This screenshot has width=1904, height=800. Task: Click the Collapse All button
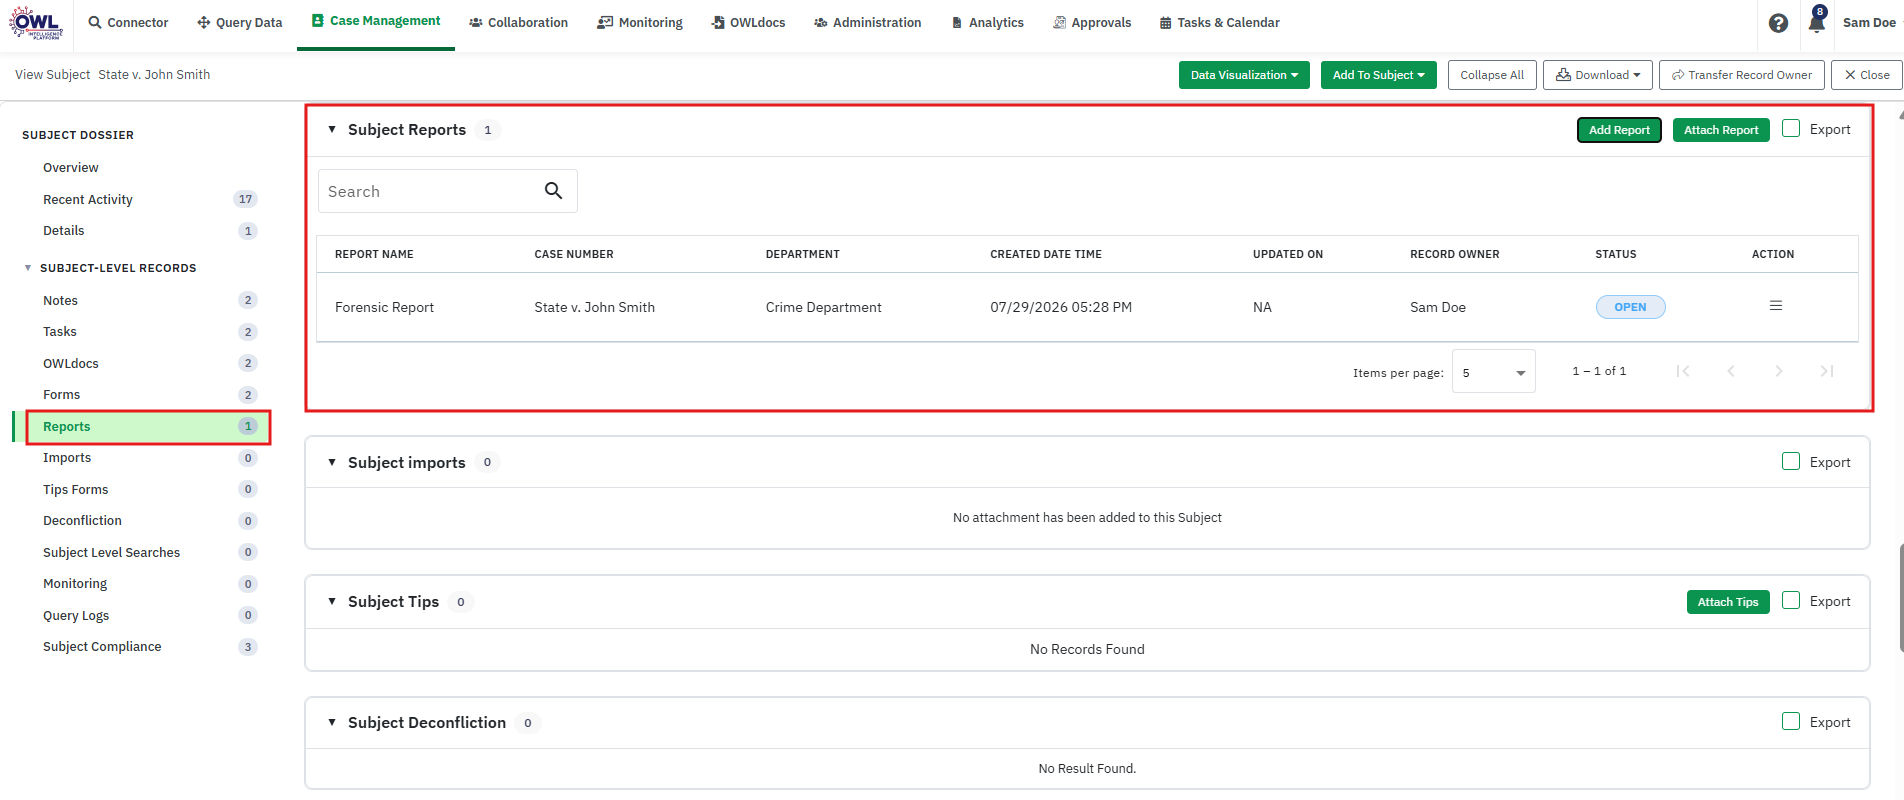1492,75
